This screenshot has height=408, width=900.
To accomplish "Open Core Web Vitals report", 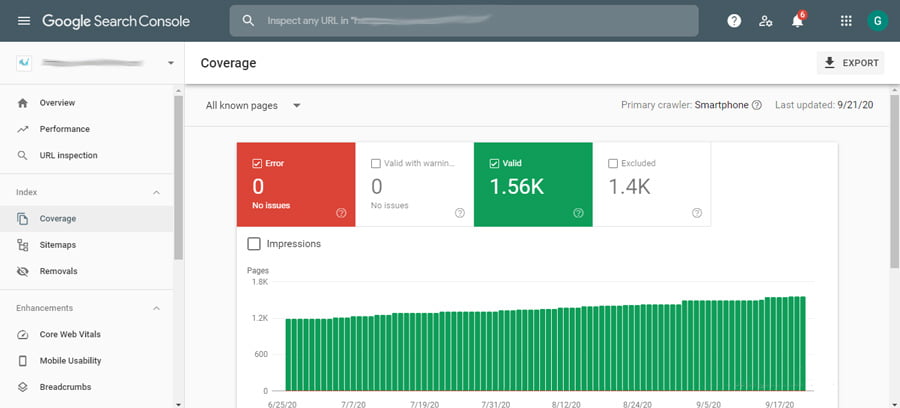I will coord(87,335).
